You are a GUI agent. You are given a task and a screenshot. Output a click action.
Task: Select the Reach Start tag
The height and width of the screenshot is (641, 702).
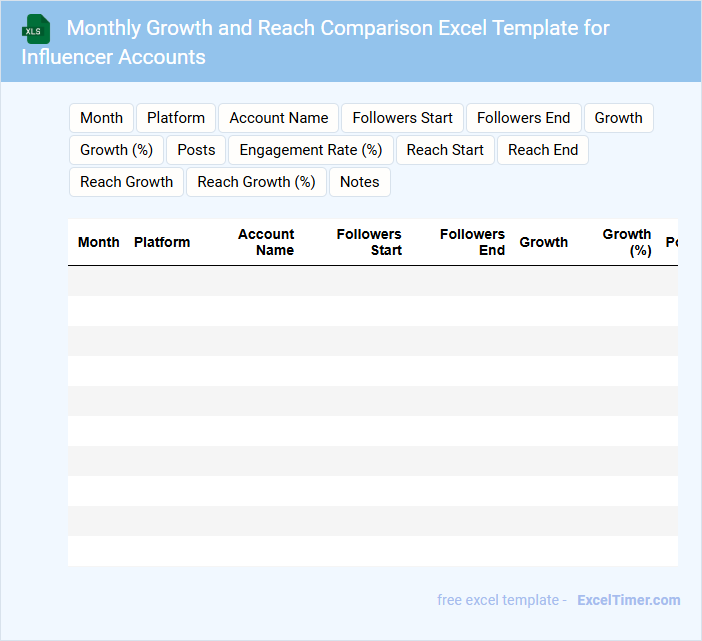click(x=445, y=150)
